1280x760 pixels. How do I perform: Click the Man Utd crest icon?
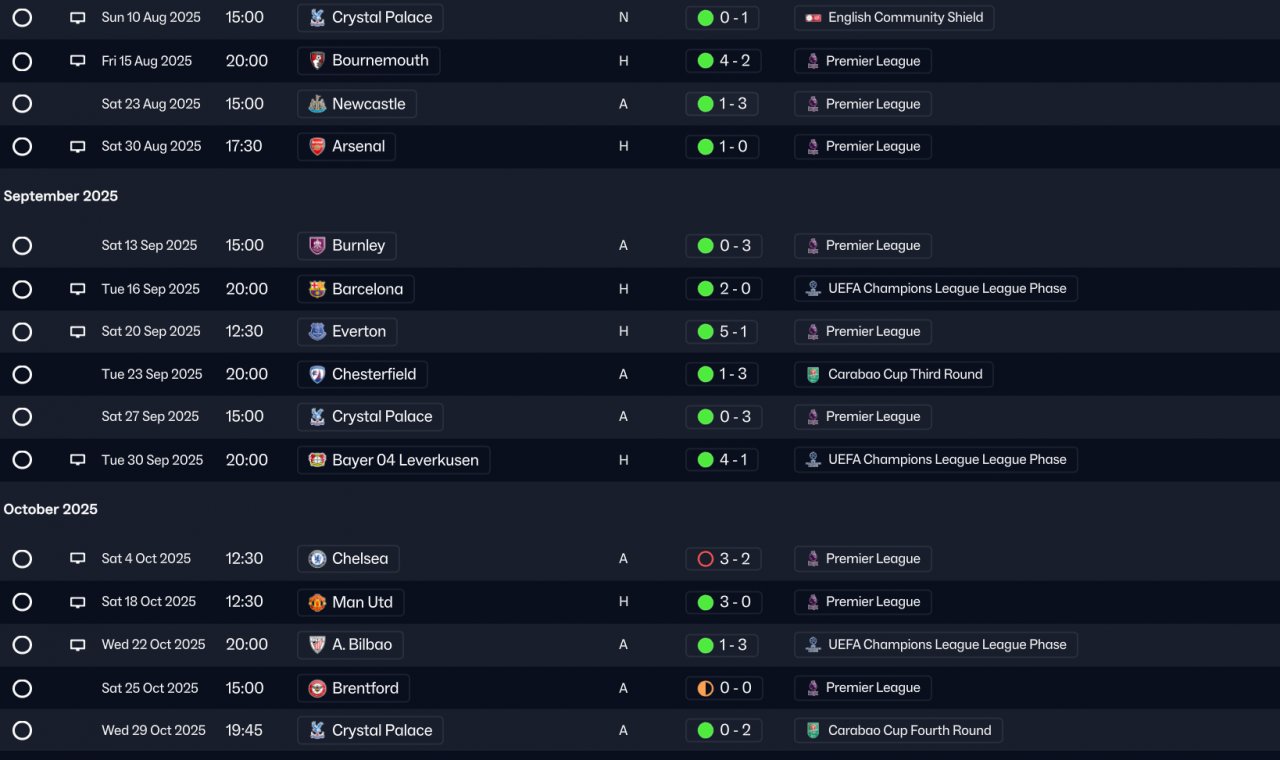(x=317, y=602)
